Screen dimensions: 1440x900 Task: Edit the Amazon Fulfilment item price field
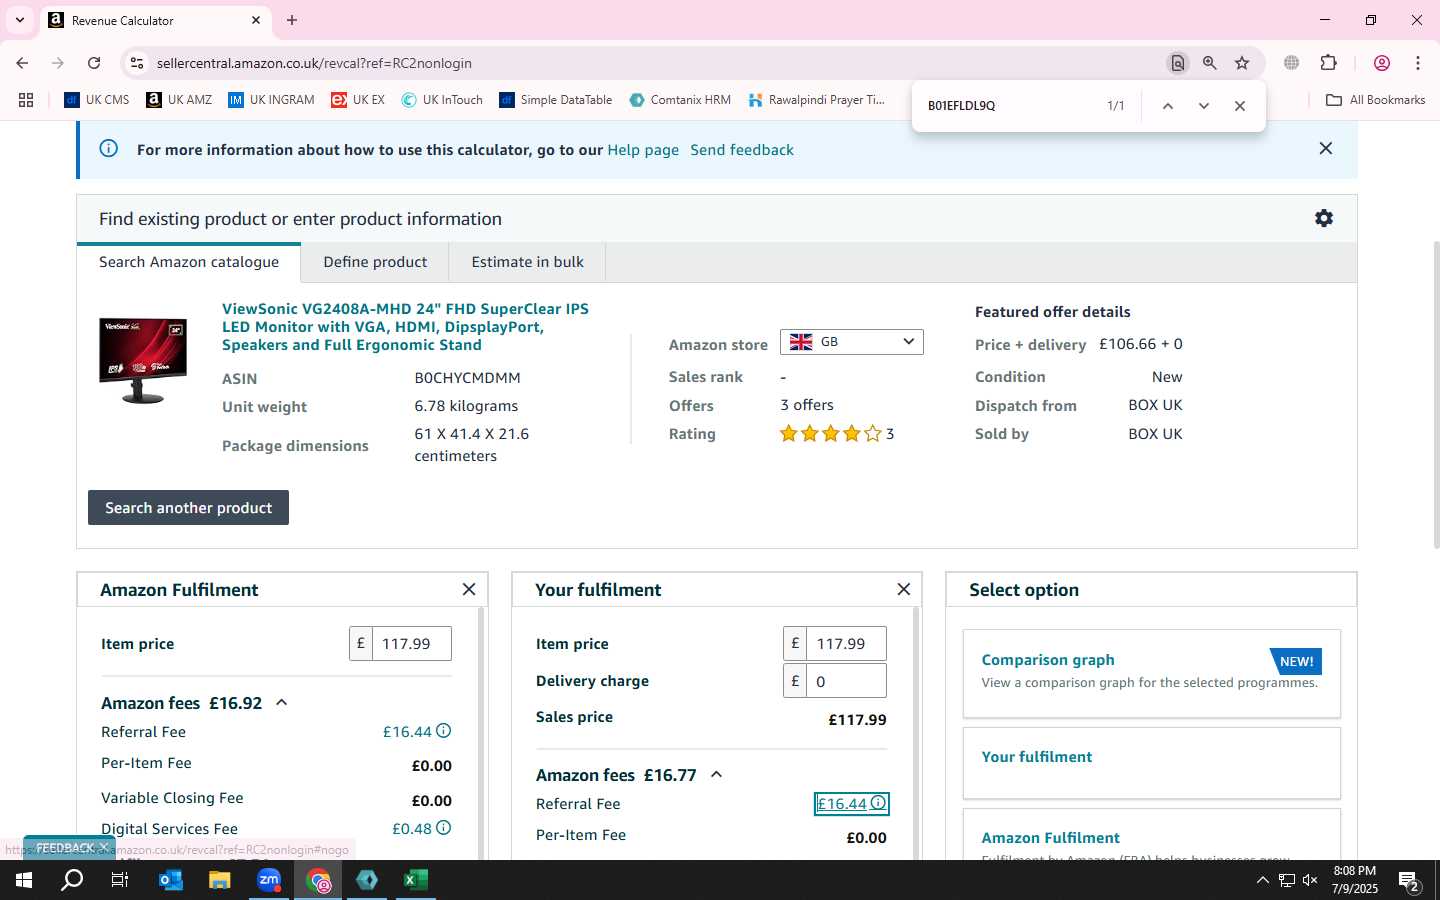(411, 644)
